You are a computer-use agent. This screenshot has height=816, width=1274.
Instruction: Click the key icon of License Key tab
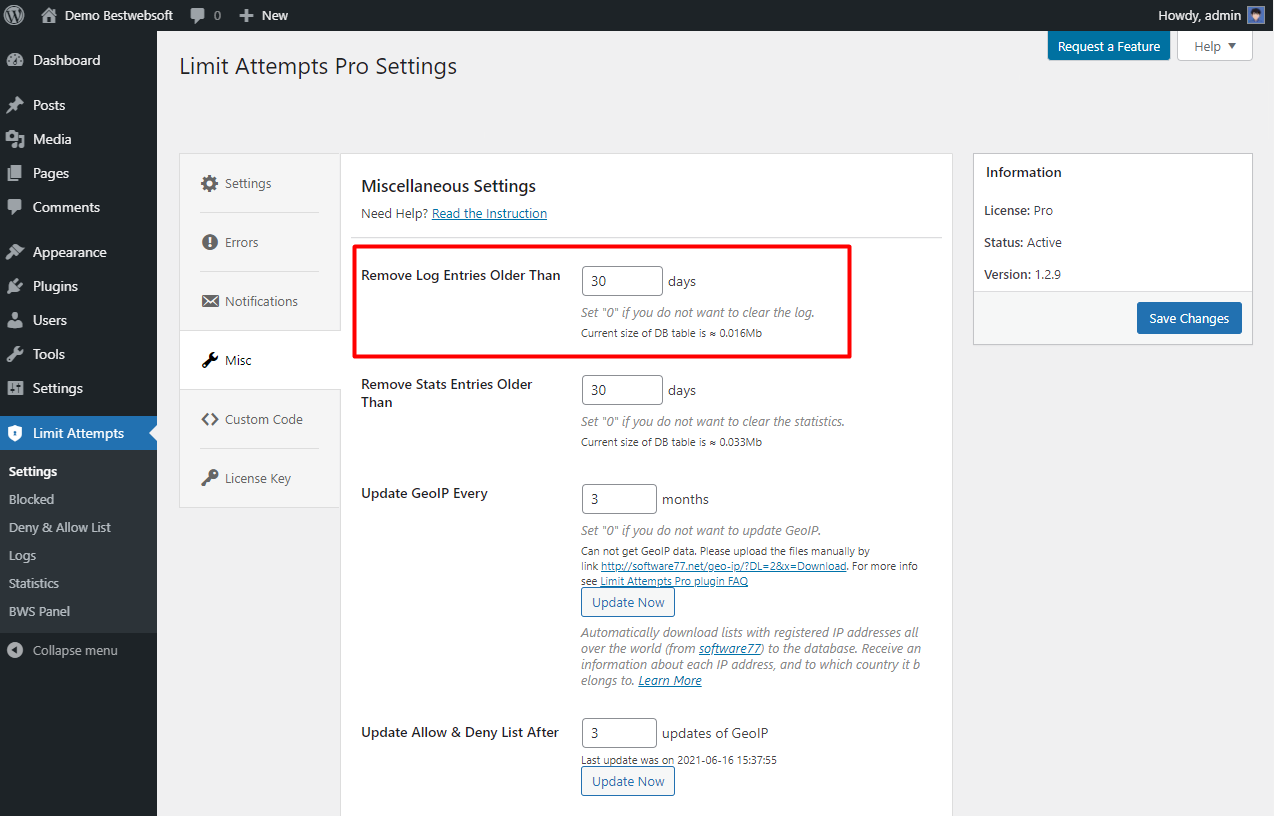pyautogui.click(x=209, y=478)
